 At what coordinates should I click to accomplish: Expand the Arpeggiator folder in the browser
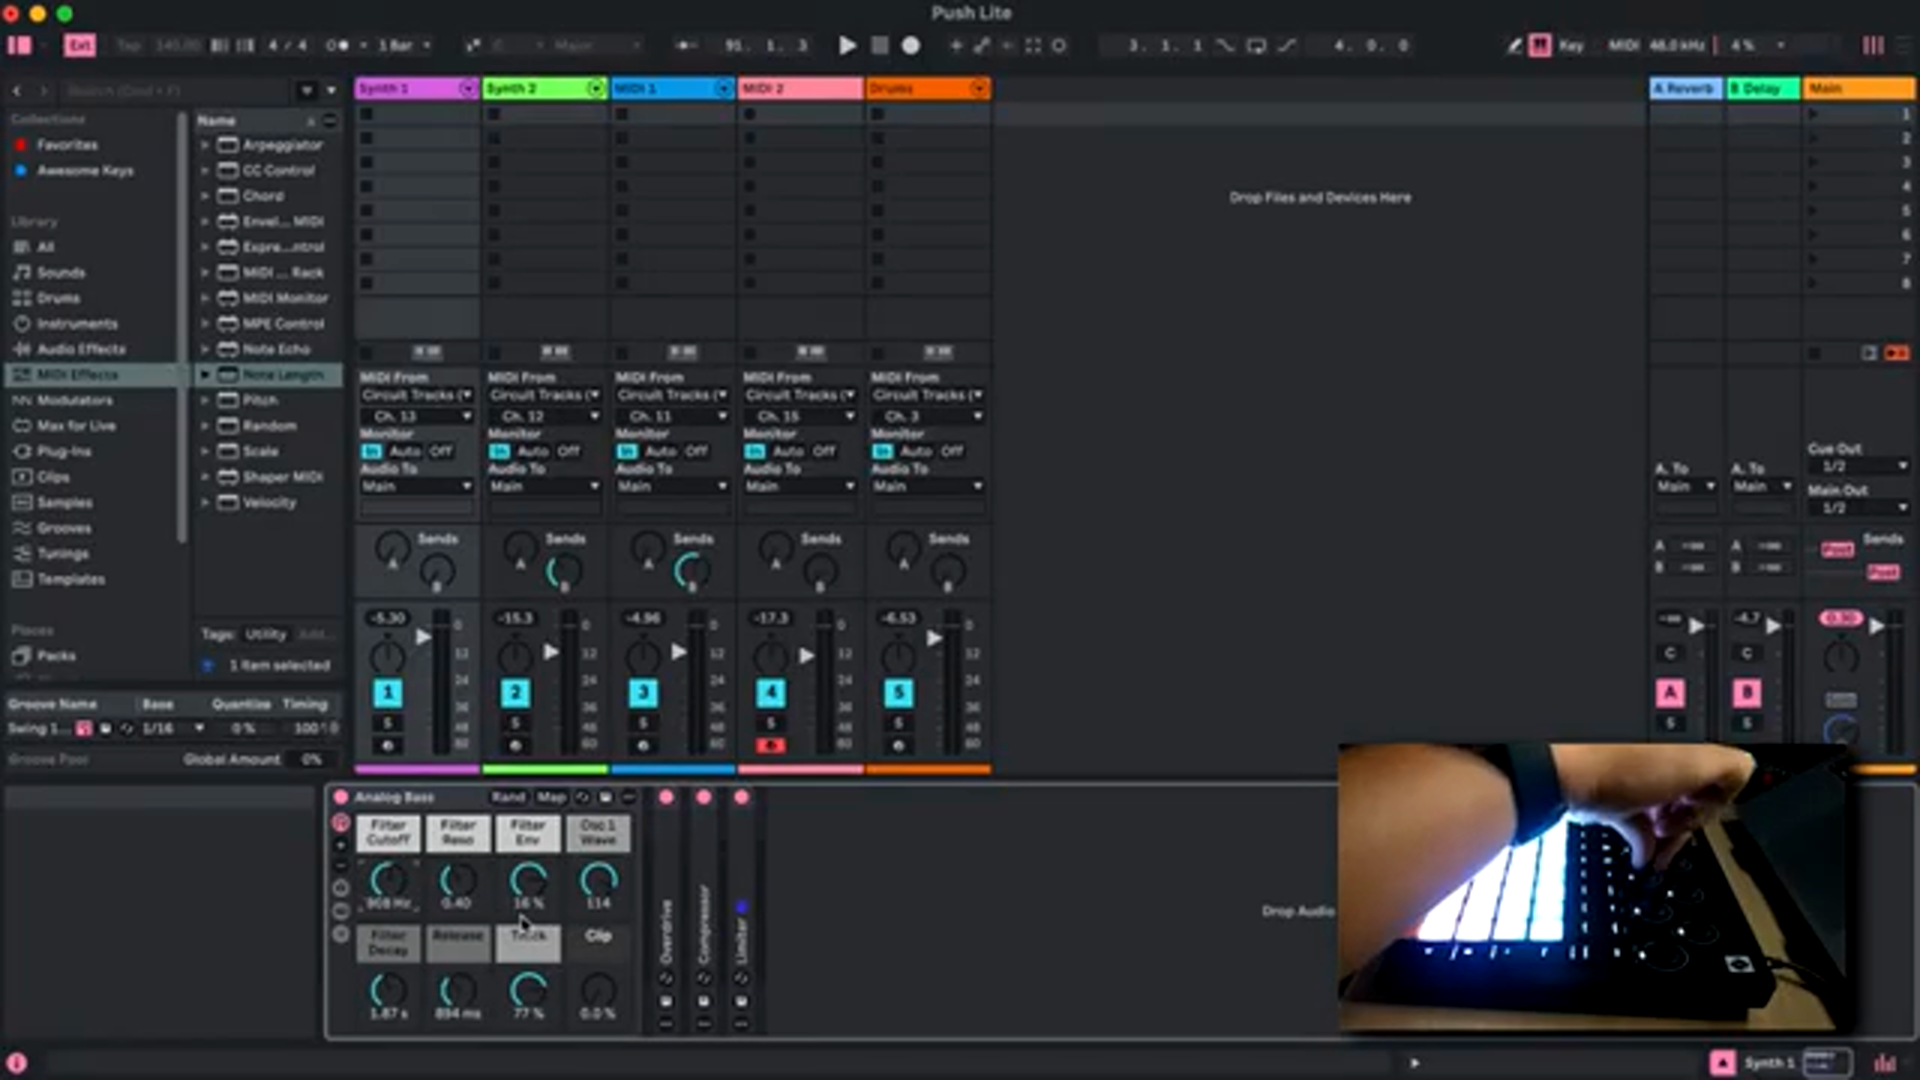[207, 145]
